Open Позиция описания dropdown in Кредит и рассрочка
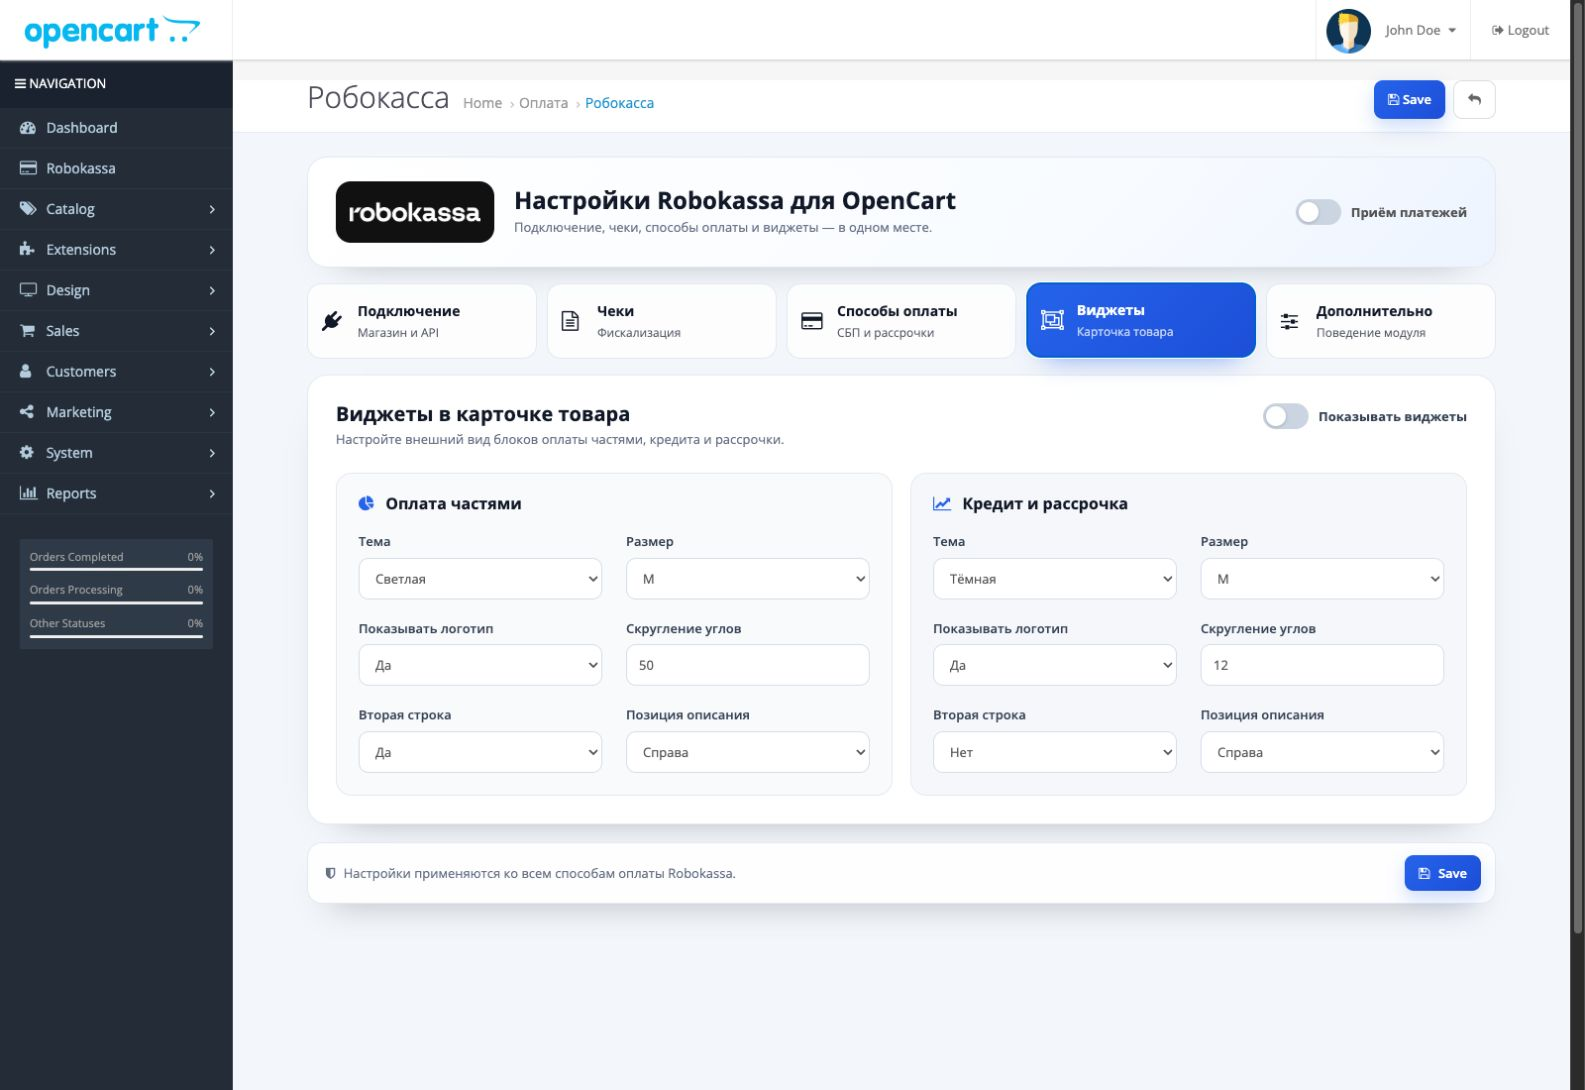The height and width of the screenshot is (1090, 1585). [x=1322, y=752]
